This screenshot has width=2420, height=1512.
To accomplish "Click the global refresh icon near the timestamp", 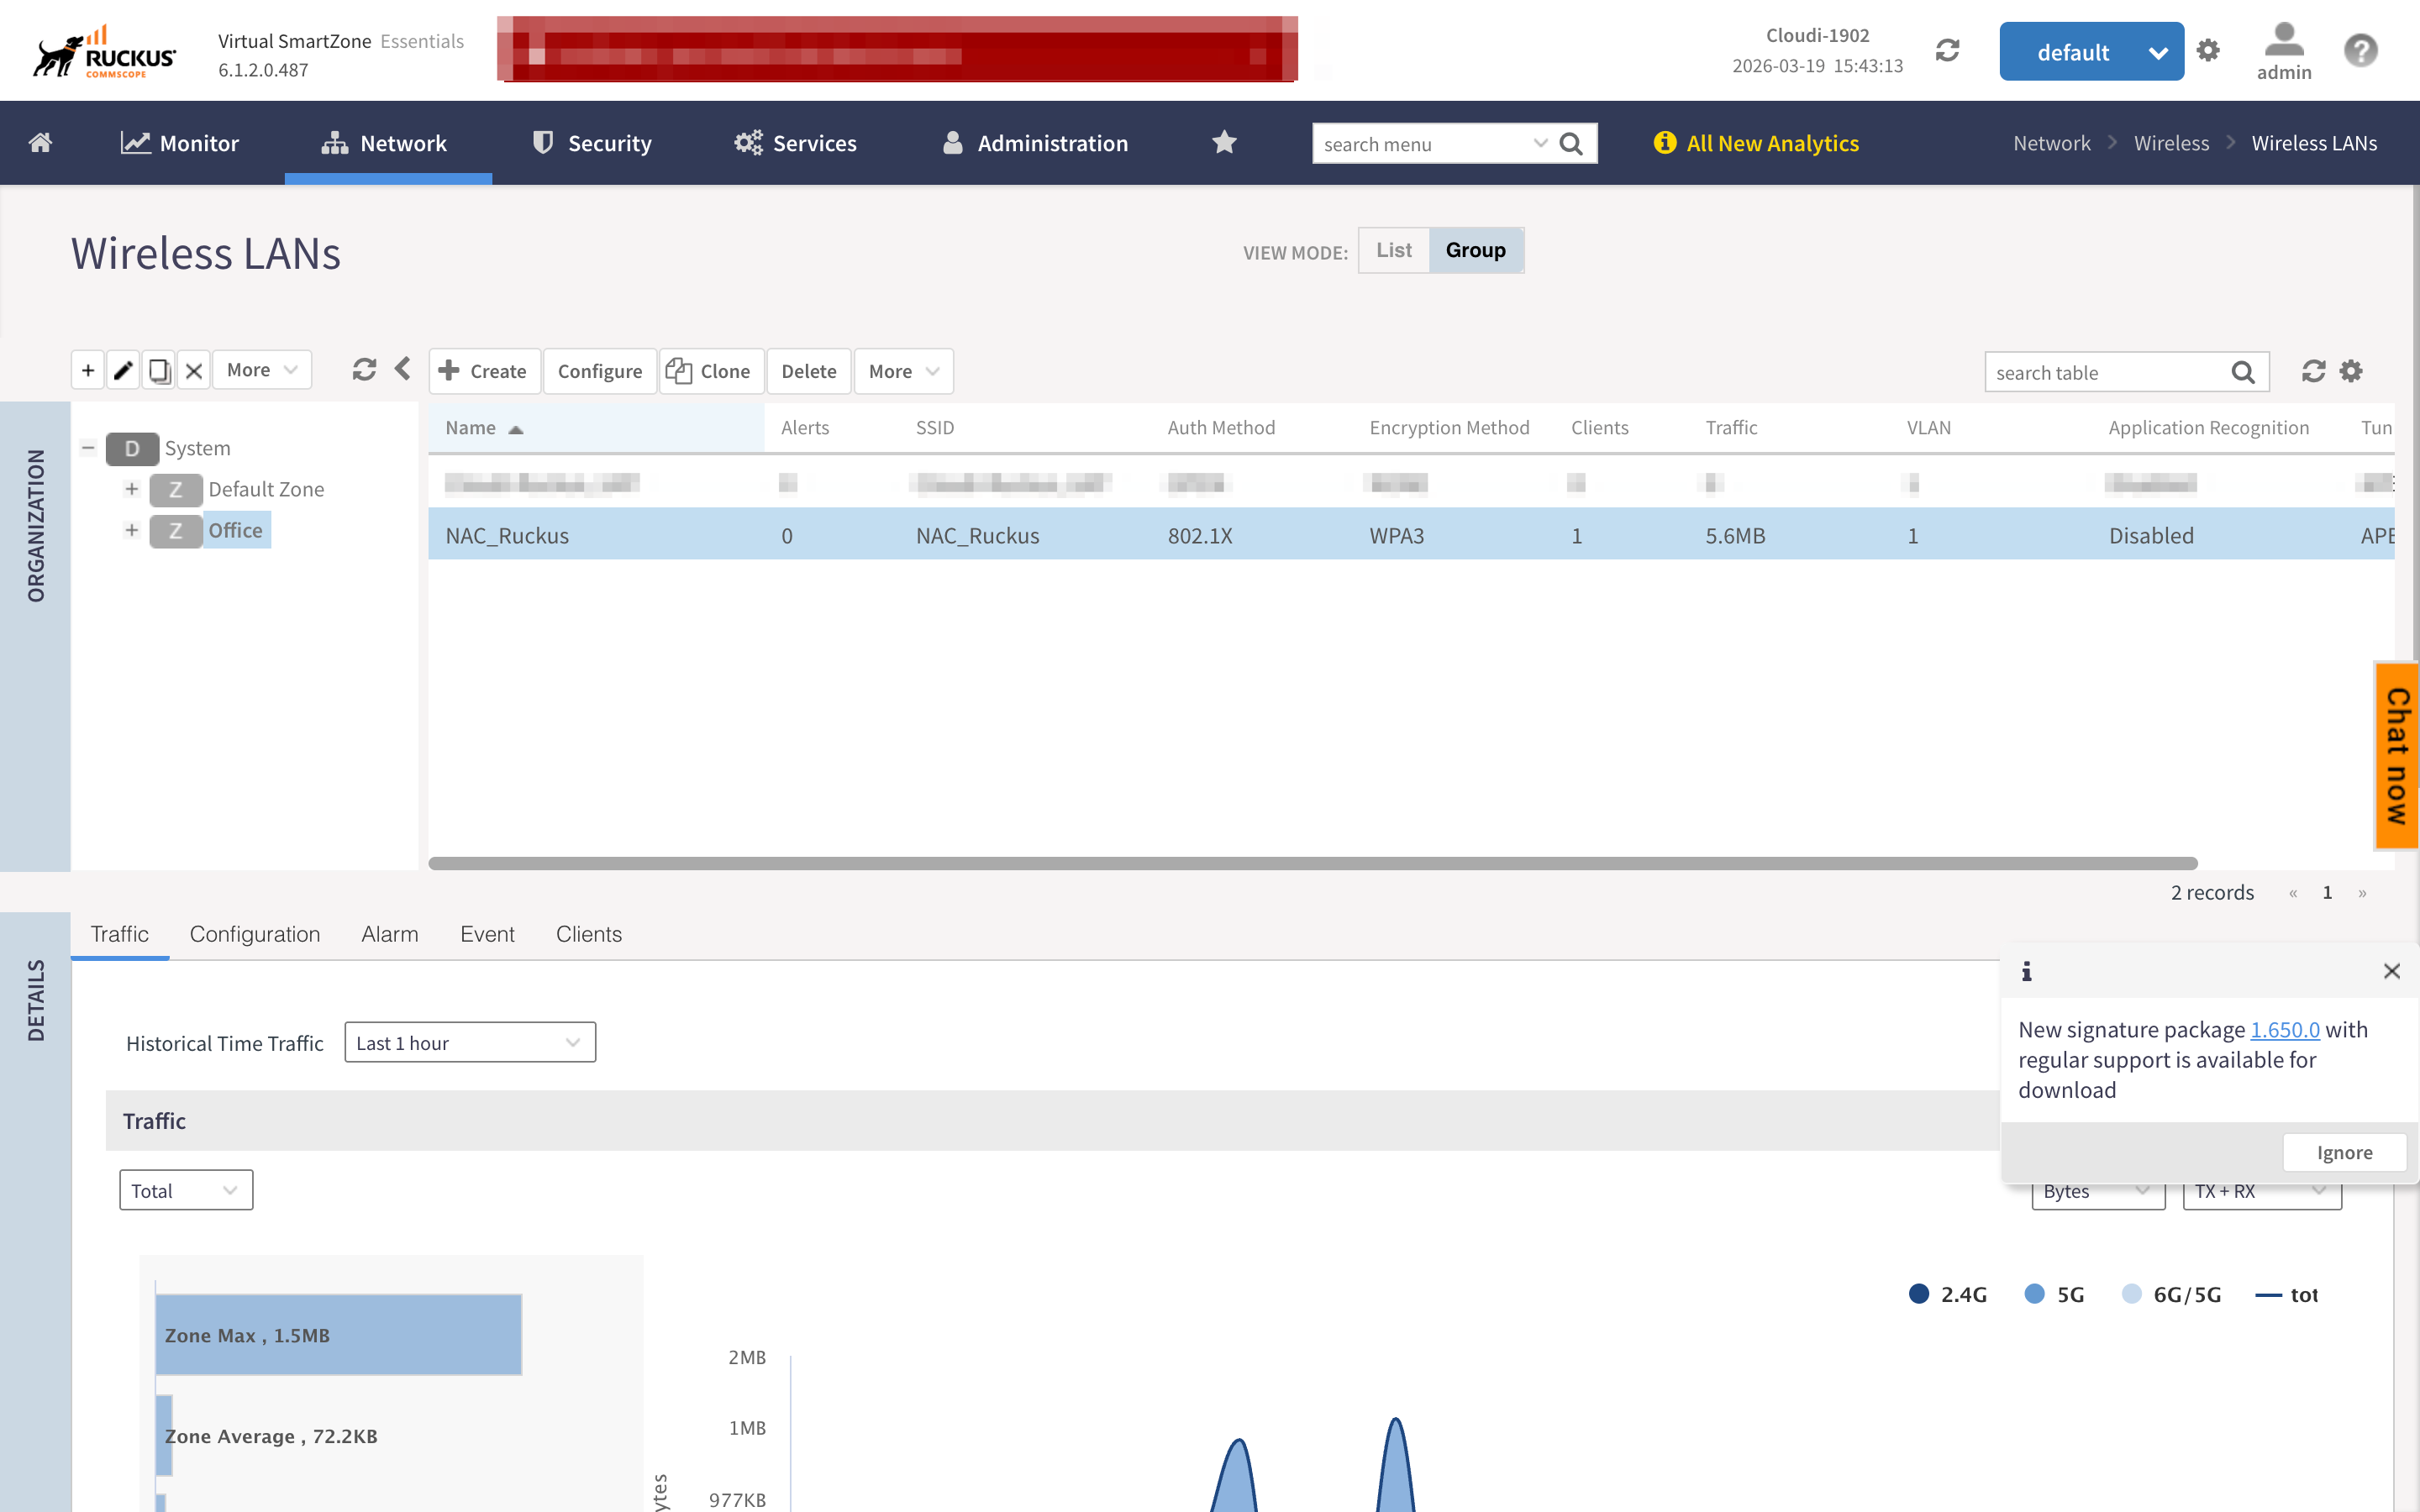I will pos(1947,51).
